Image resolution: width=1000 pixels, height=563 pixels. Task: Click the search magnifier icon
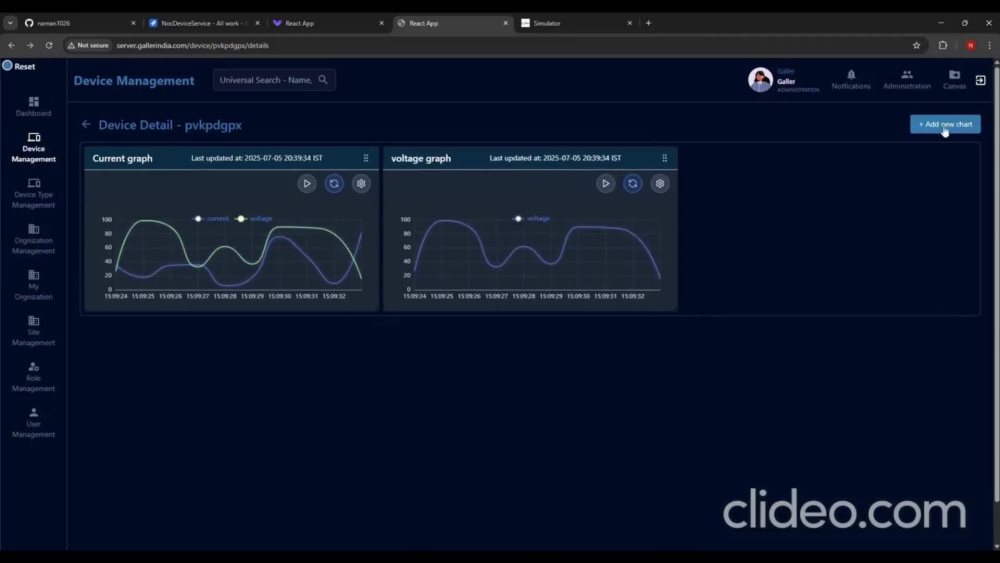[323, 80]
